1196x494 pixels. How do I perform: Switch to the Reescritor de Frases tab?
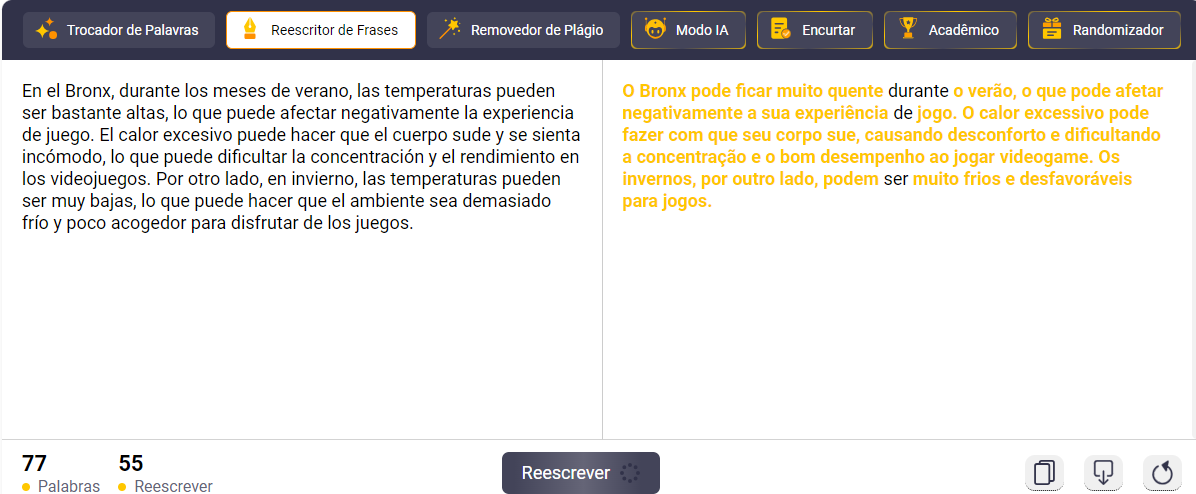pyautogui.click(x=320, y=30)
